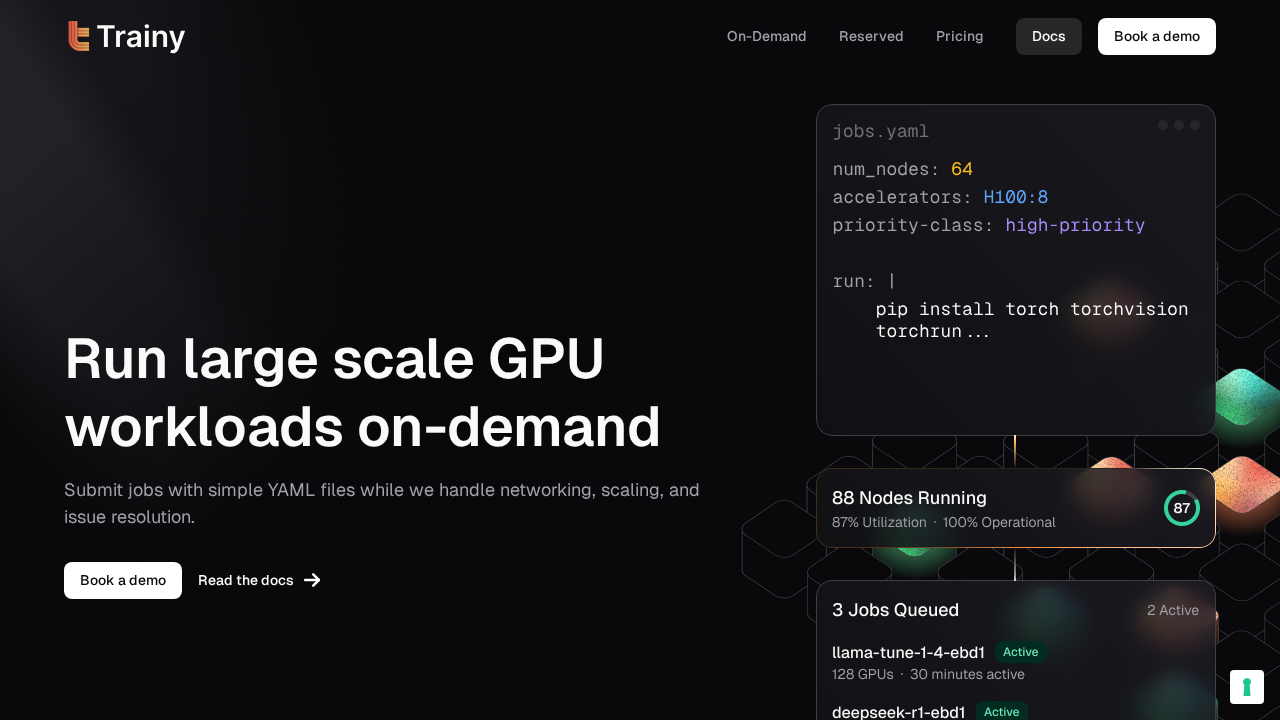
Task: Open the On-Demand menu item
Action: (x=766, y=36)
